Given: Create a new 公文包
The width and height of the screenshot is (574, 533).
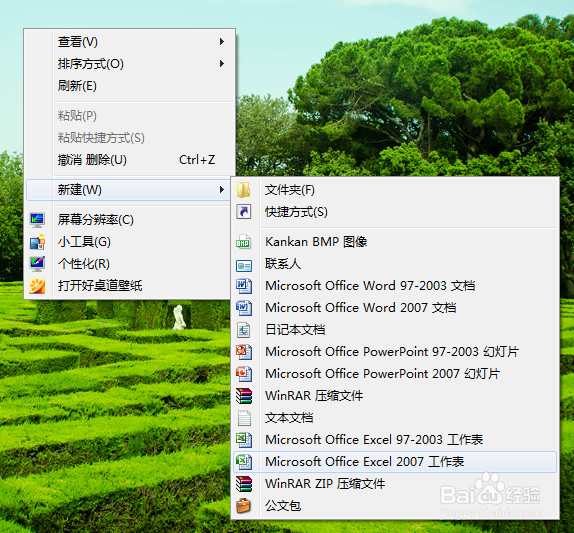Looking at the screenshot, I should click(x=395, y=506).
